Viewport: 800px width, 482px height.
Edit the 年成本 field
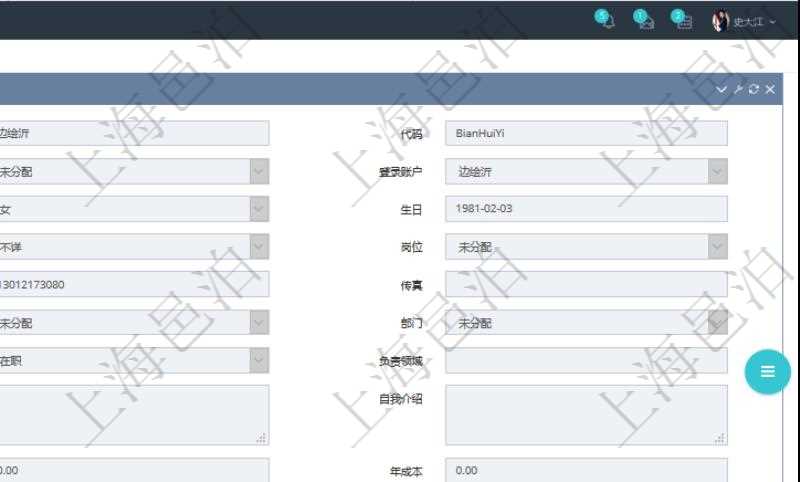(x=586, y=470)
